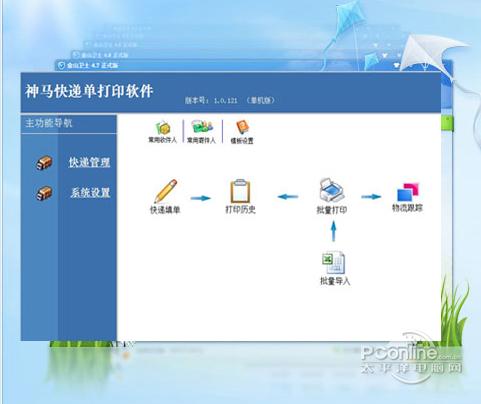481x404 pixels.
Task: Open 快递填单 pencil icon
Action: tap(166, 191)
